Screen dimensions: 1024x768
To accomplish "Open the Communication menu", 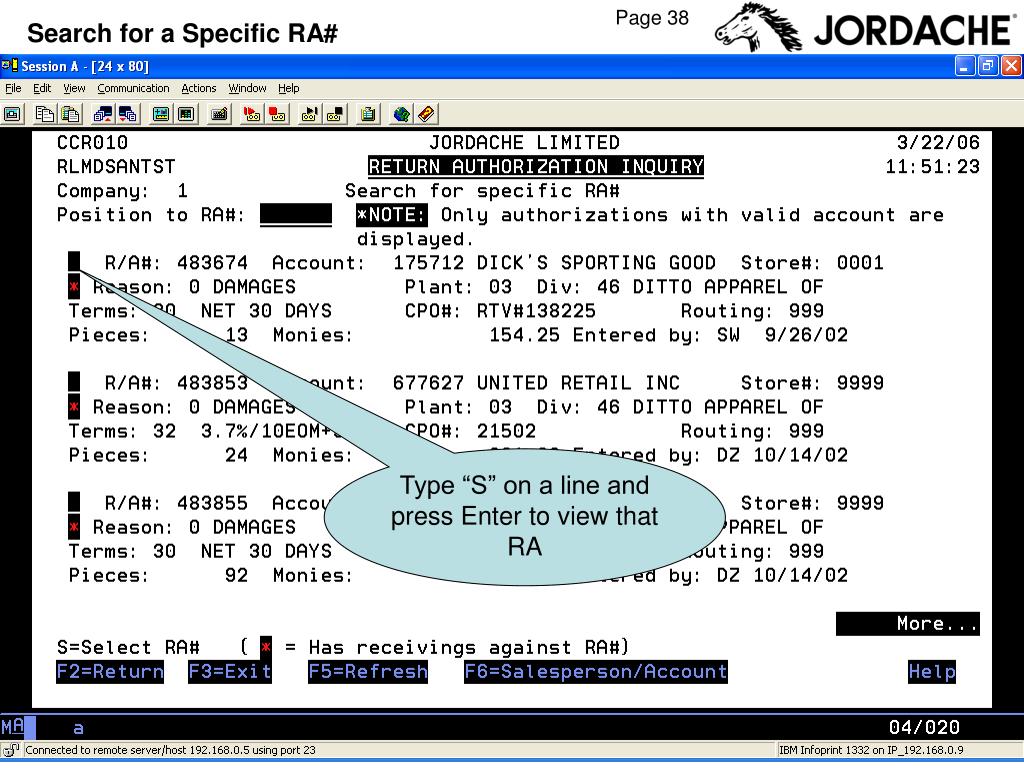I will [x=133, y=88].
